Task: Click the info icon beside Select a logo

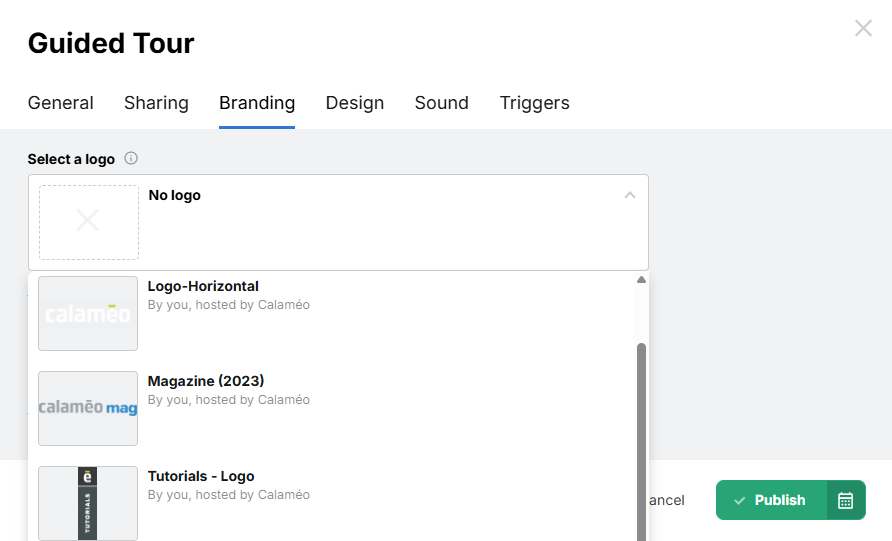Action: [131, 158]
